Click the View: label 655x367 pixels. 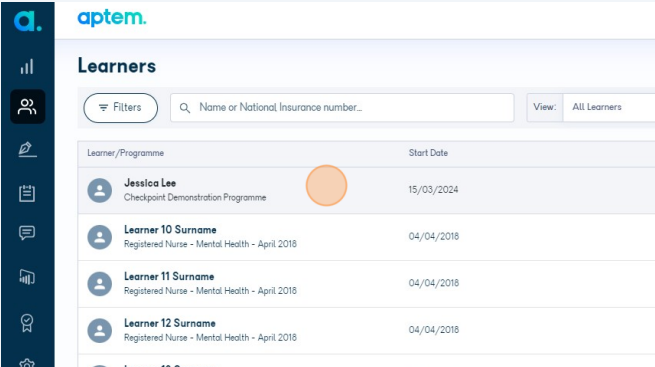pos(545,107)
